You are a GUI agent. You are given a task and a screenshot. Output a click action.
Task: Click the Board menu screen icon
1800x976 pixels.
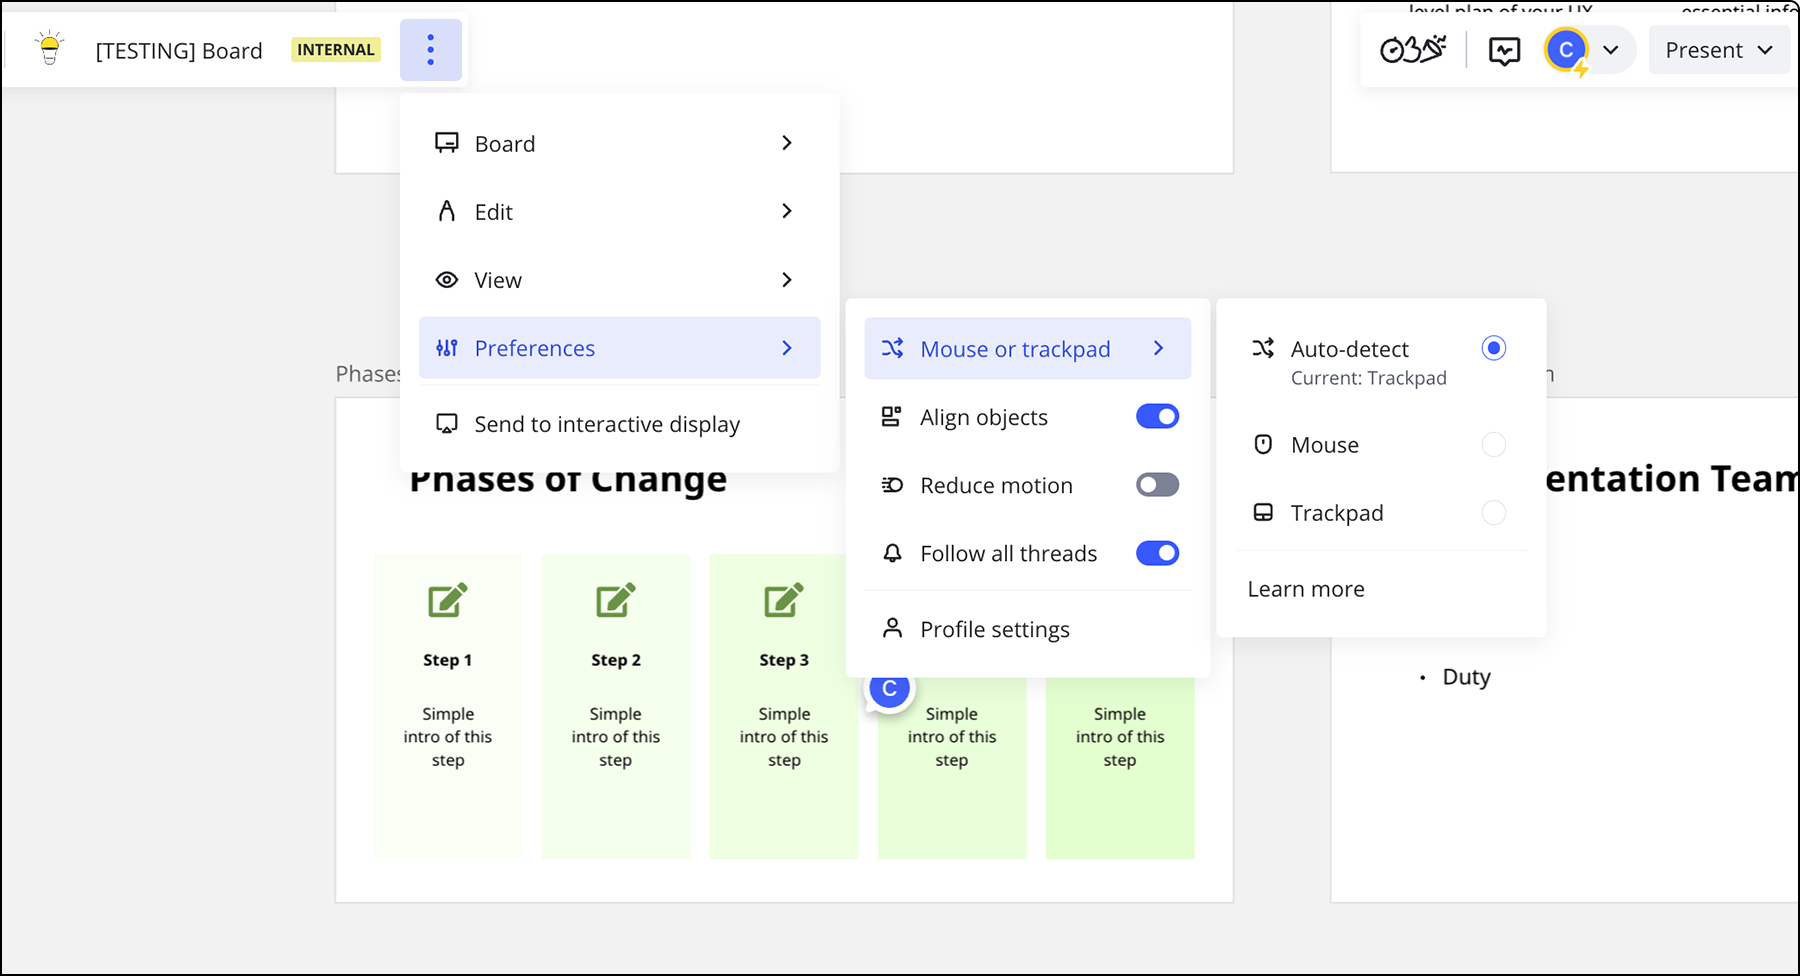447,143
